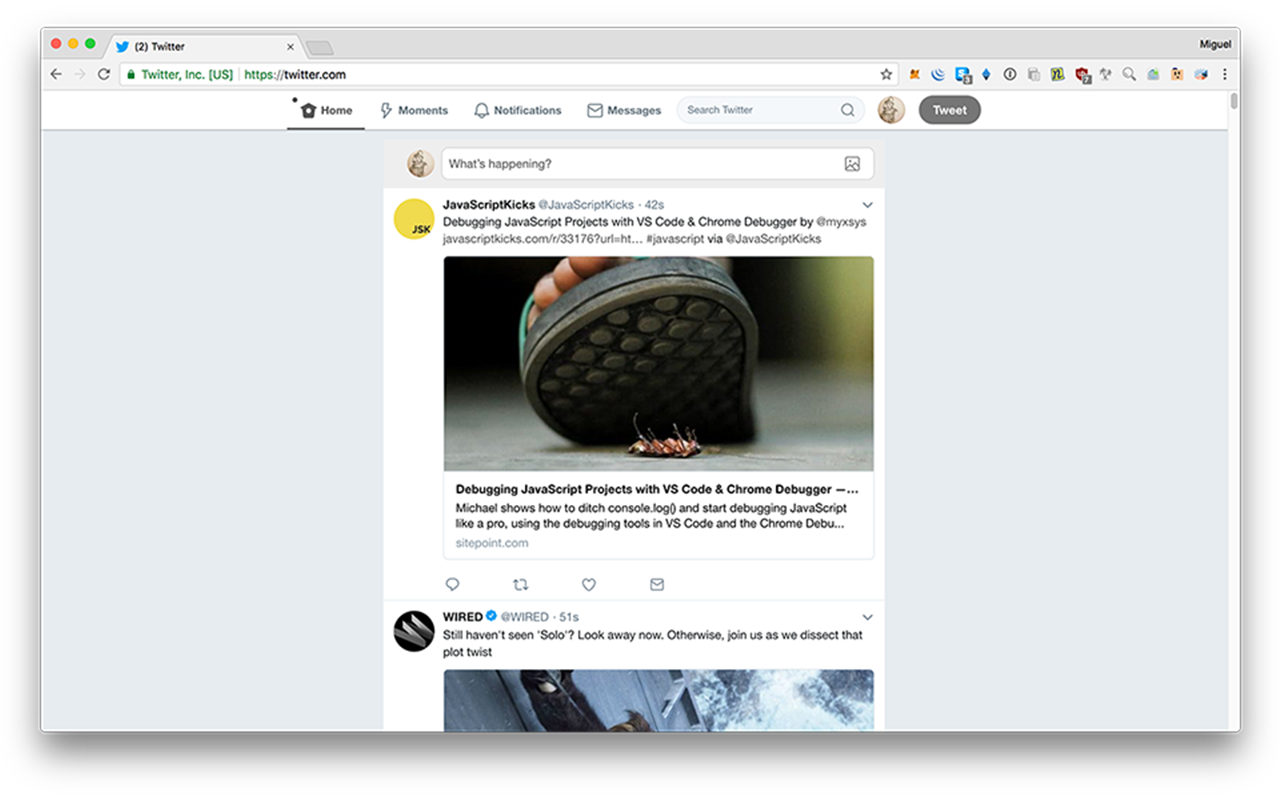The height and width of the screenshot is (800, 1280).
Task: Open the @myxsys mention link
Action: [841, 222]
